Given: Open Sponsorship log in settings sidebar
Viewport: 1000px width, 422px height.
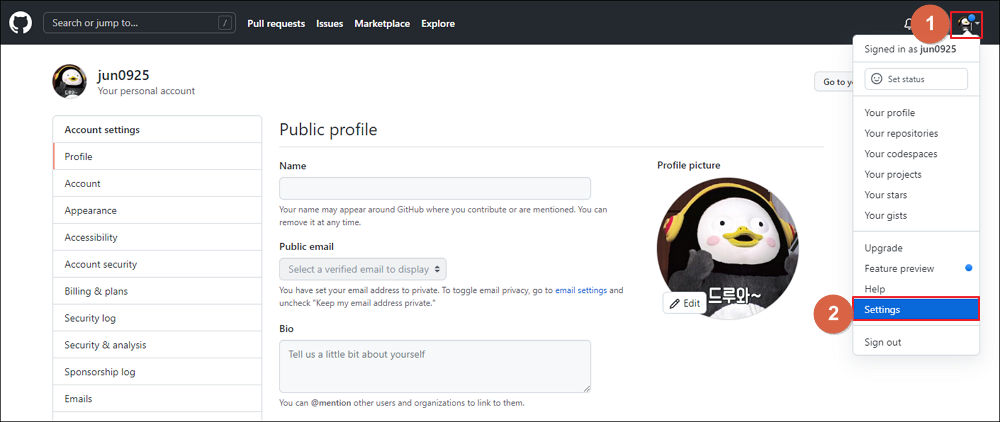Looking at the screenshot, I should tap(157, 372).
